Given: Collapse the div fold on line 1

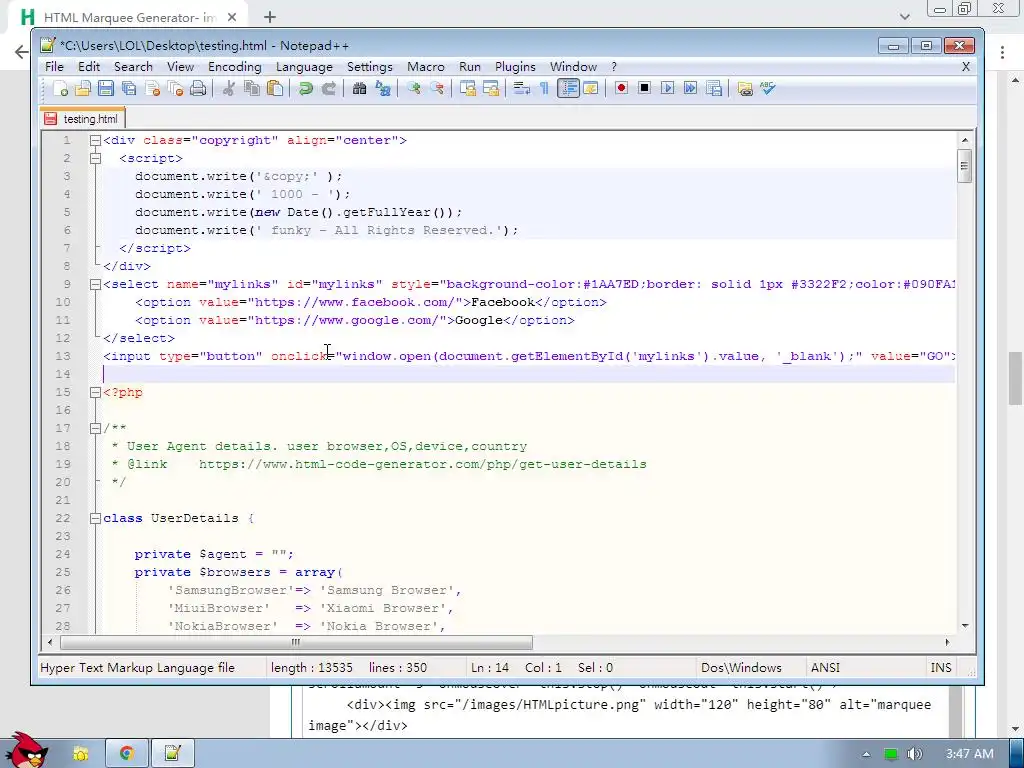Looking at the screenshot, I should pos(95,140).
